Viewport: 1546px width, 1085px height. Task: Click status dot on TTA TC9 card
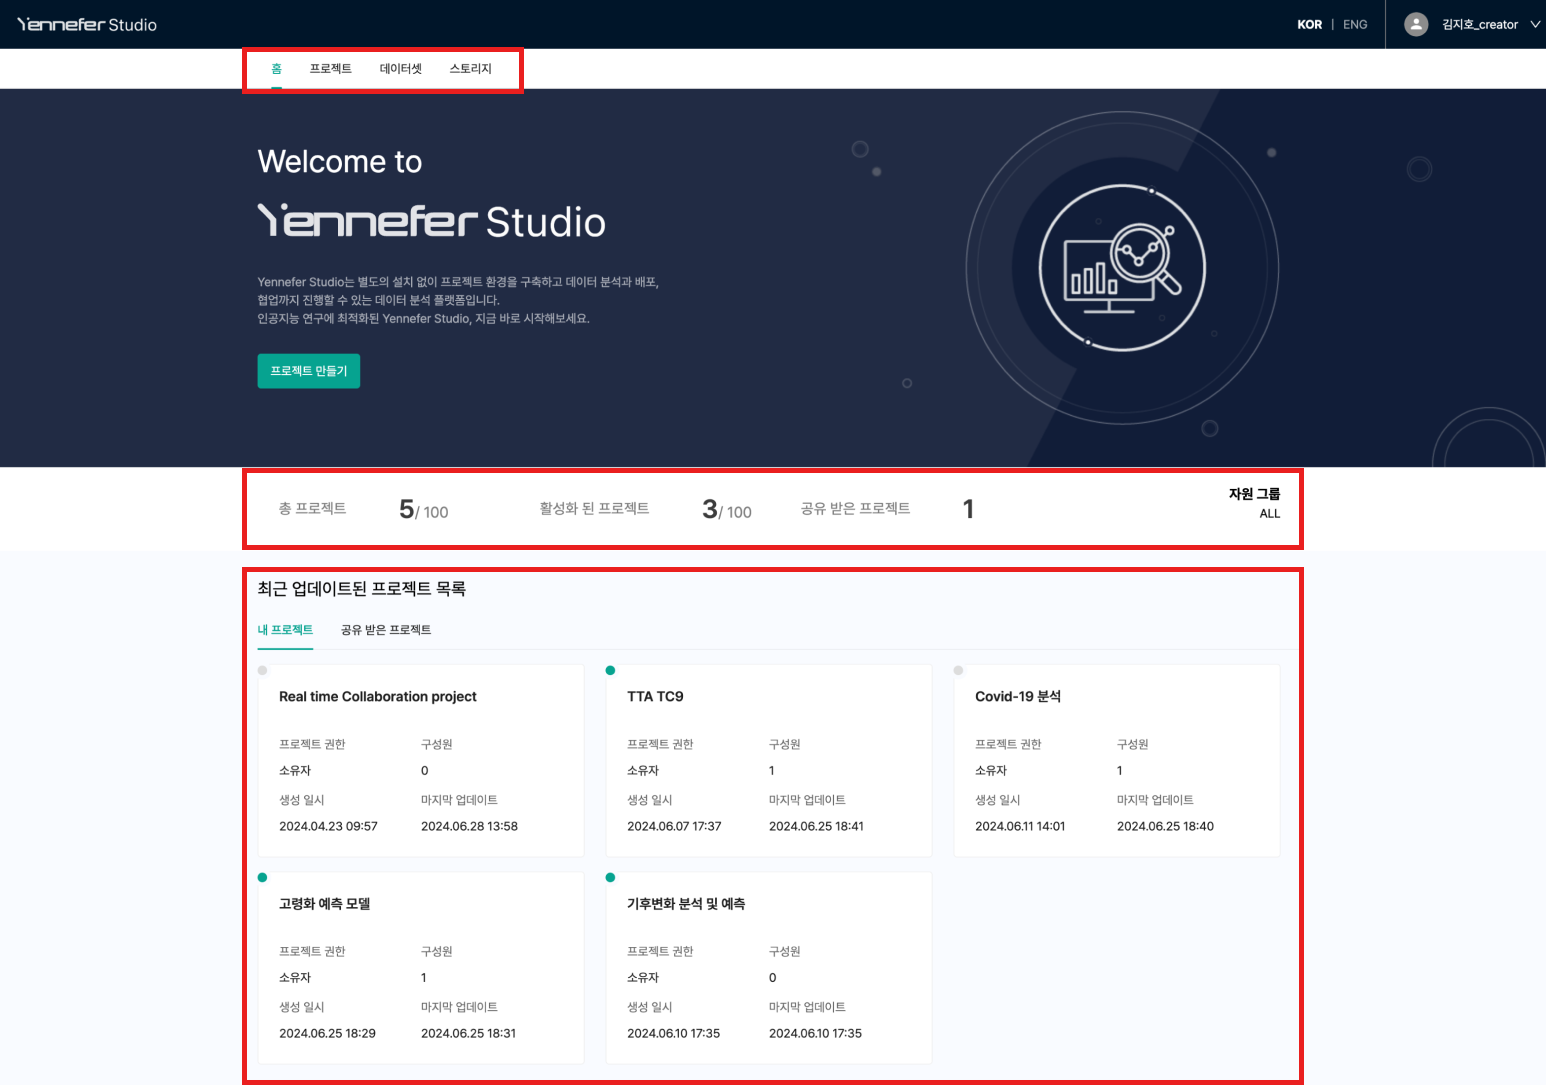(x=610, y=670)
